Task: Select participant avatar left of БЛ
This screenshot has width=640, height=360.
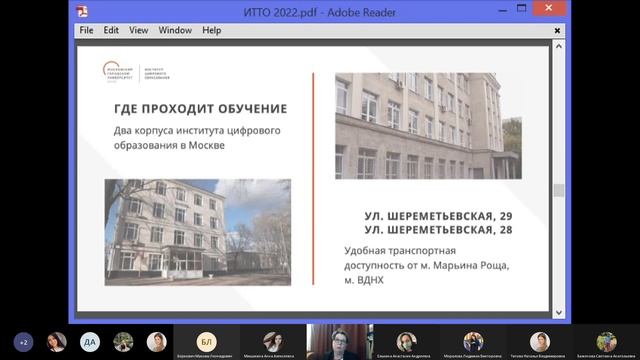Action: point(156,342)
